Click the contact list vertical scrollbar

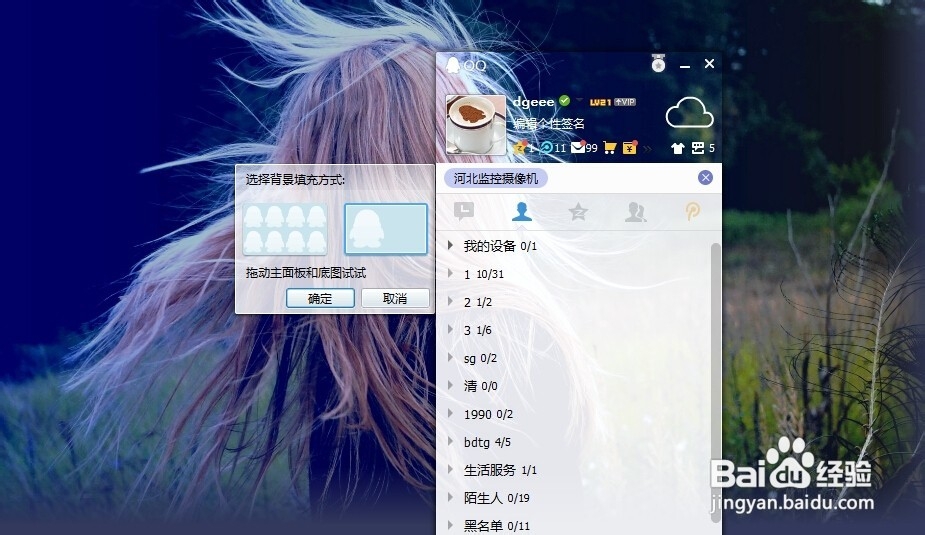(x=716, y=382)
